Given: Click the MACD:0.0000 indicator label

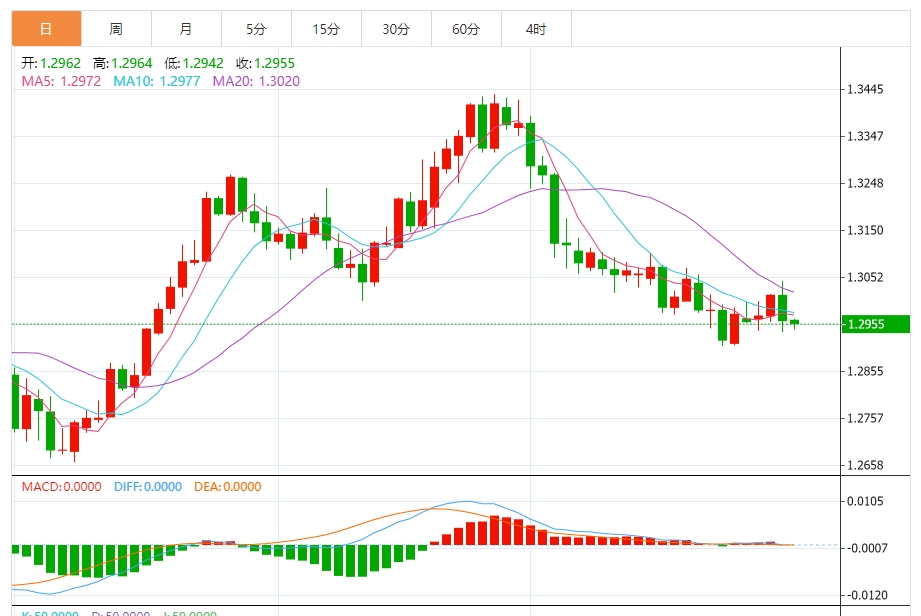Looking at the screenshot, I should (x=61, y=487).
